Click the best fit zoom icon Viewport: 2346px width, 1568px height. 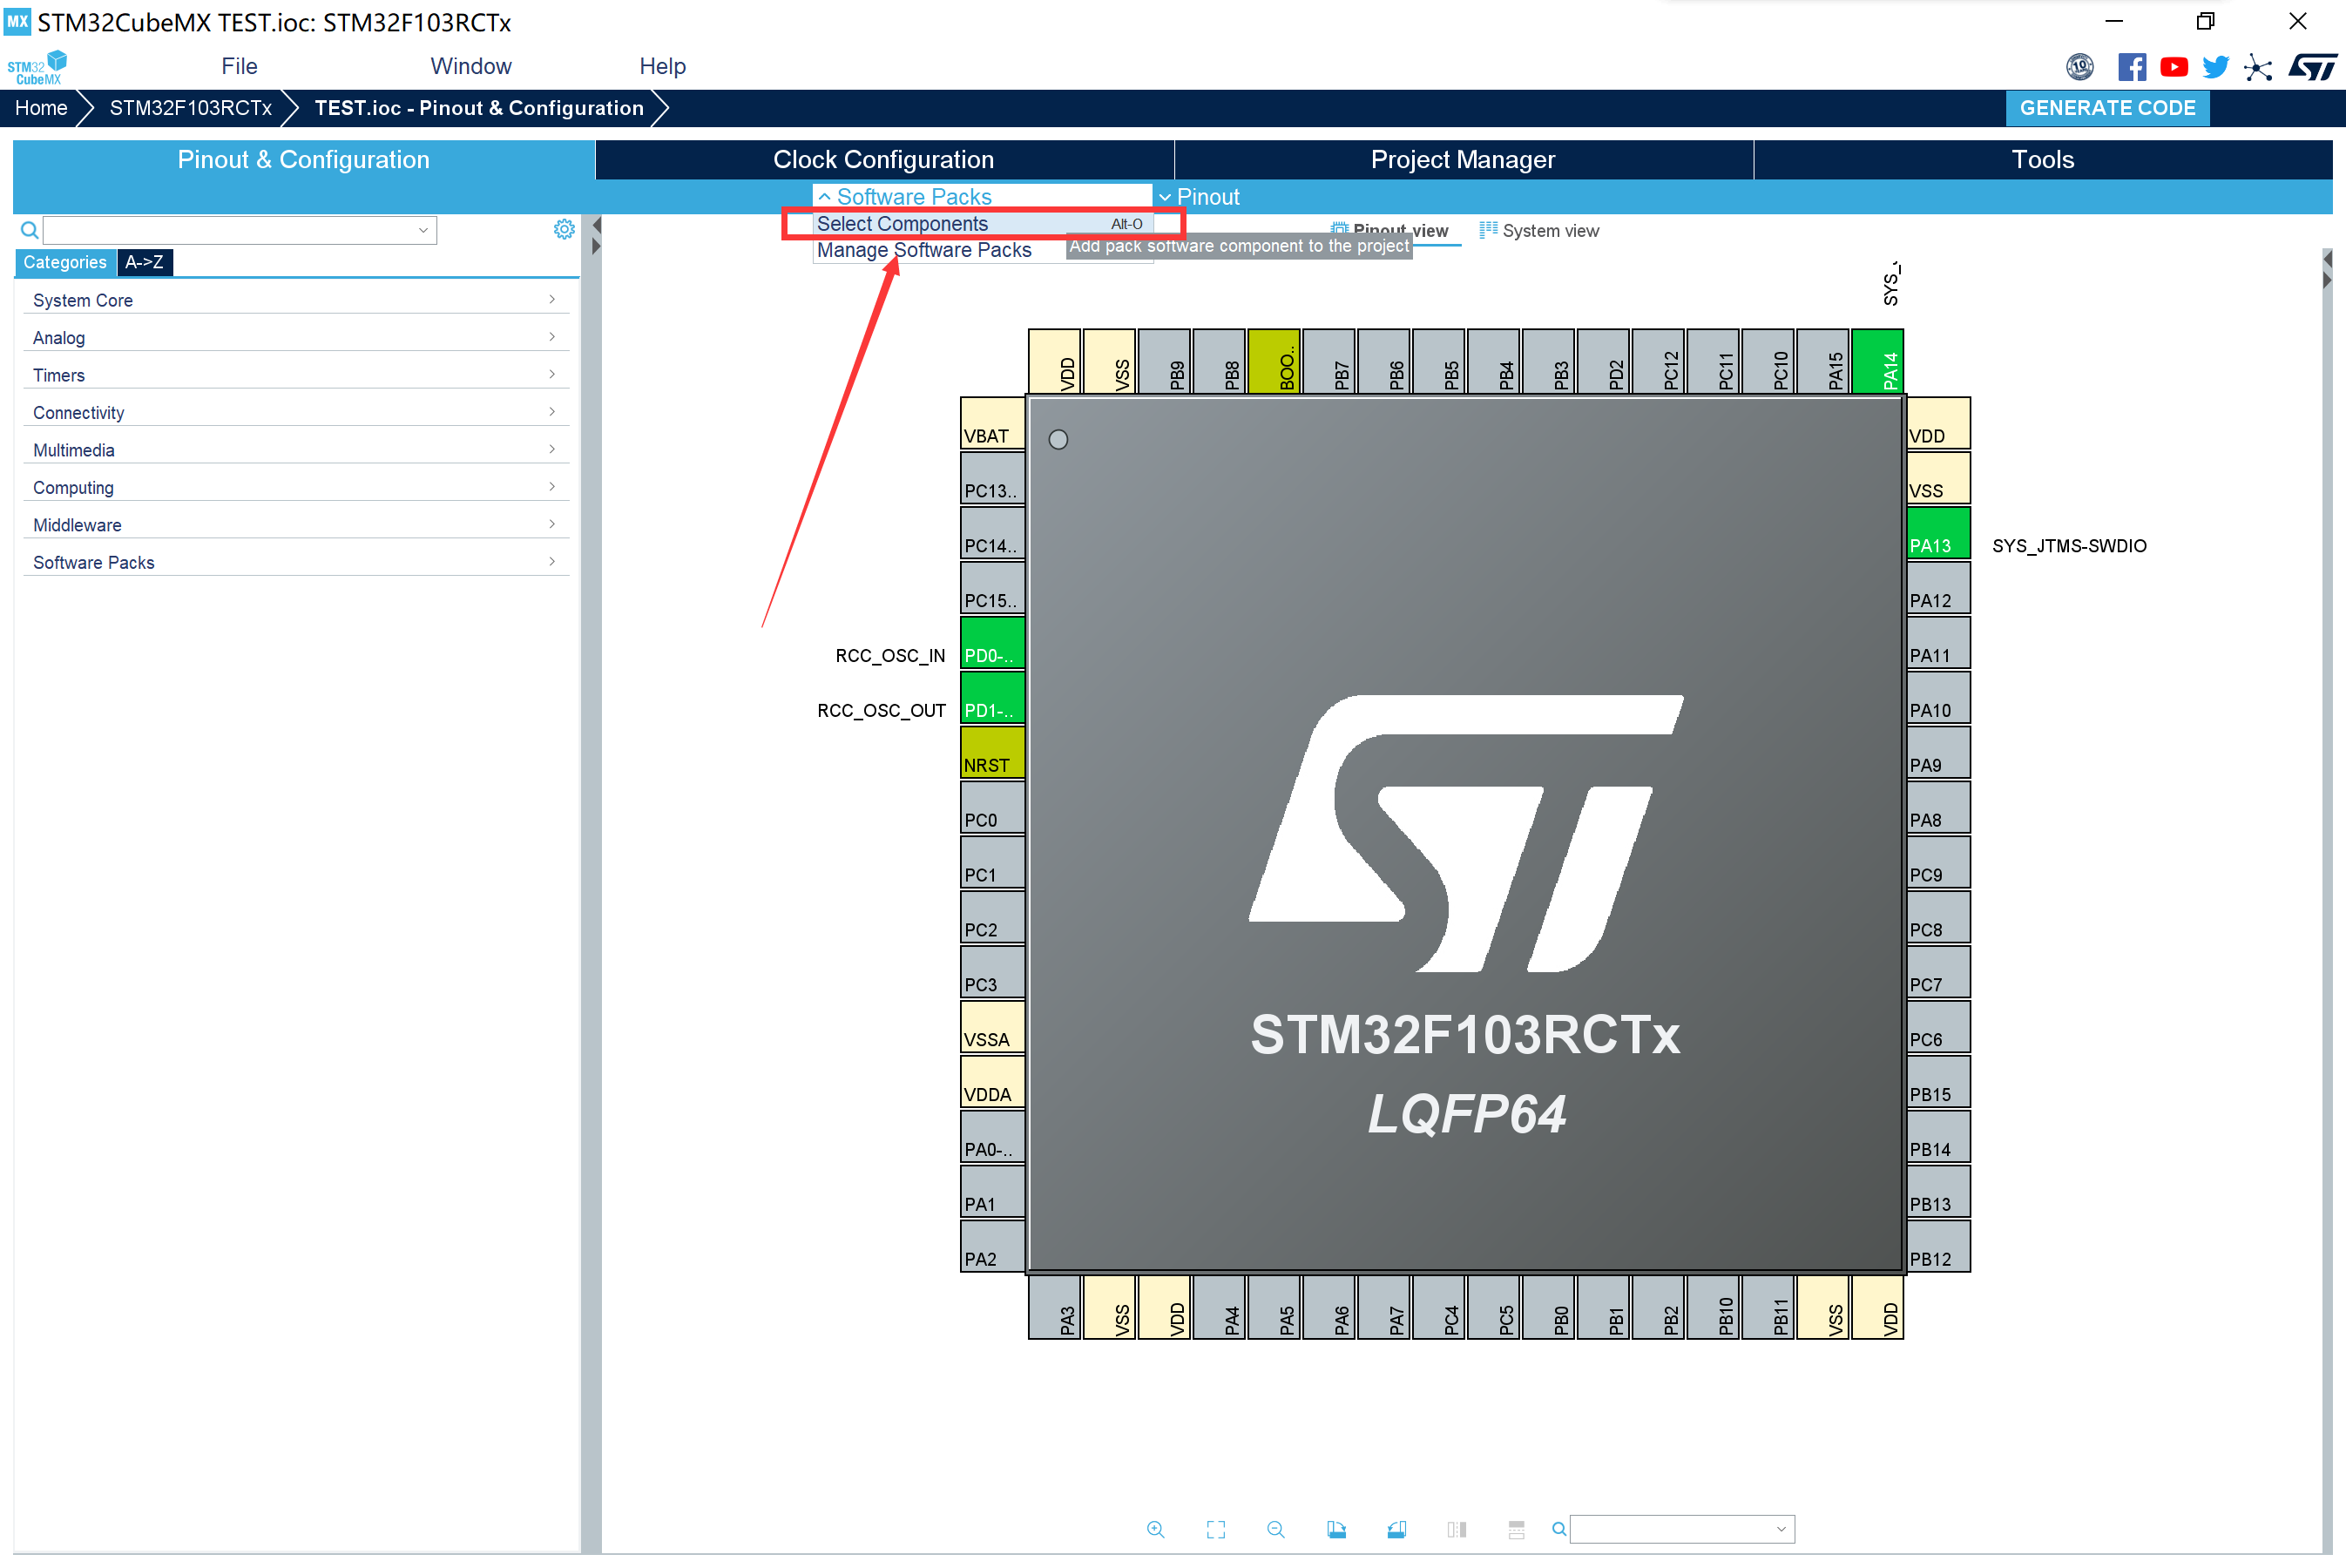coord(1215,1529)
